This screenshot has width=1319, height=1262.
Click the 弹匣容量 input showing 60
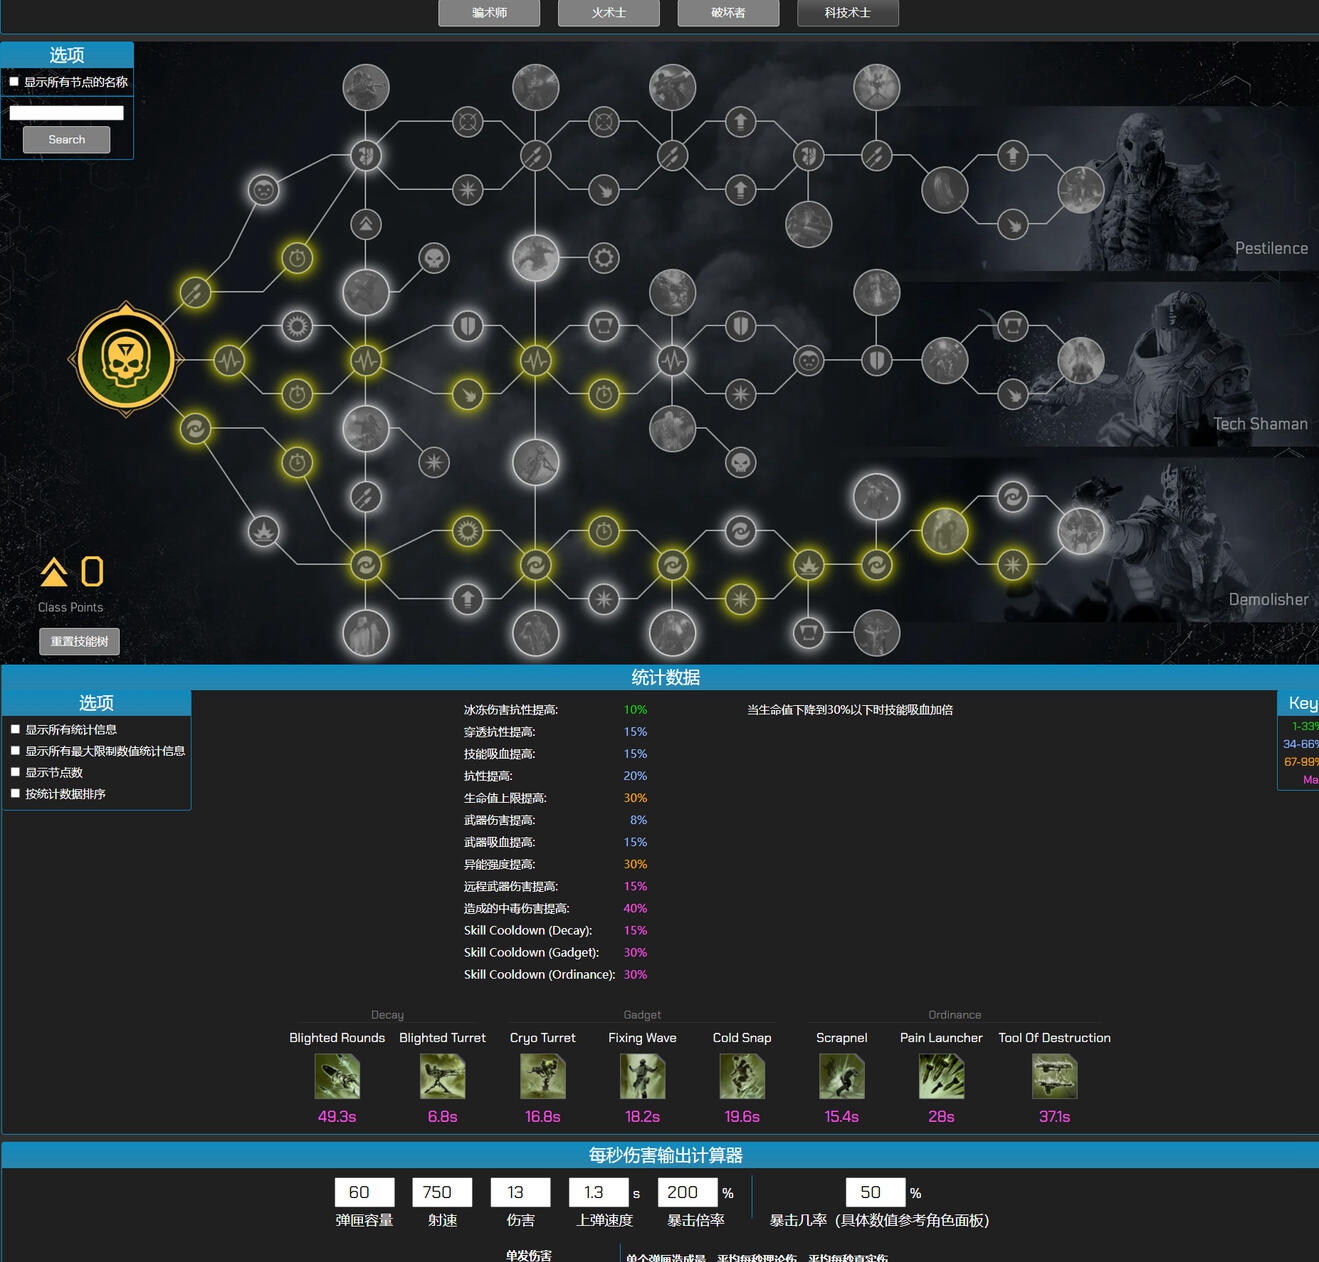(x=364, y=1192)
